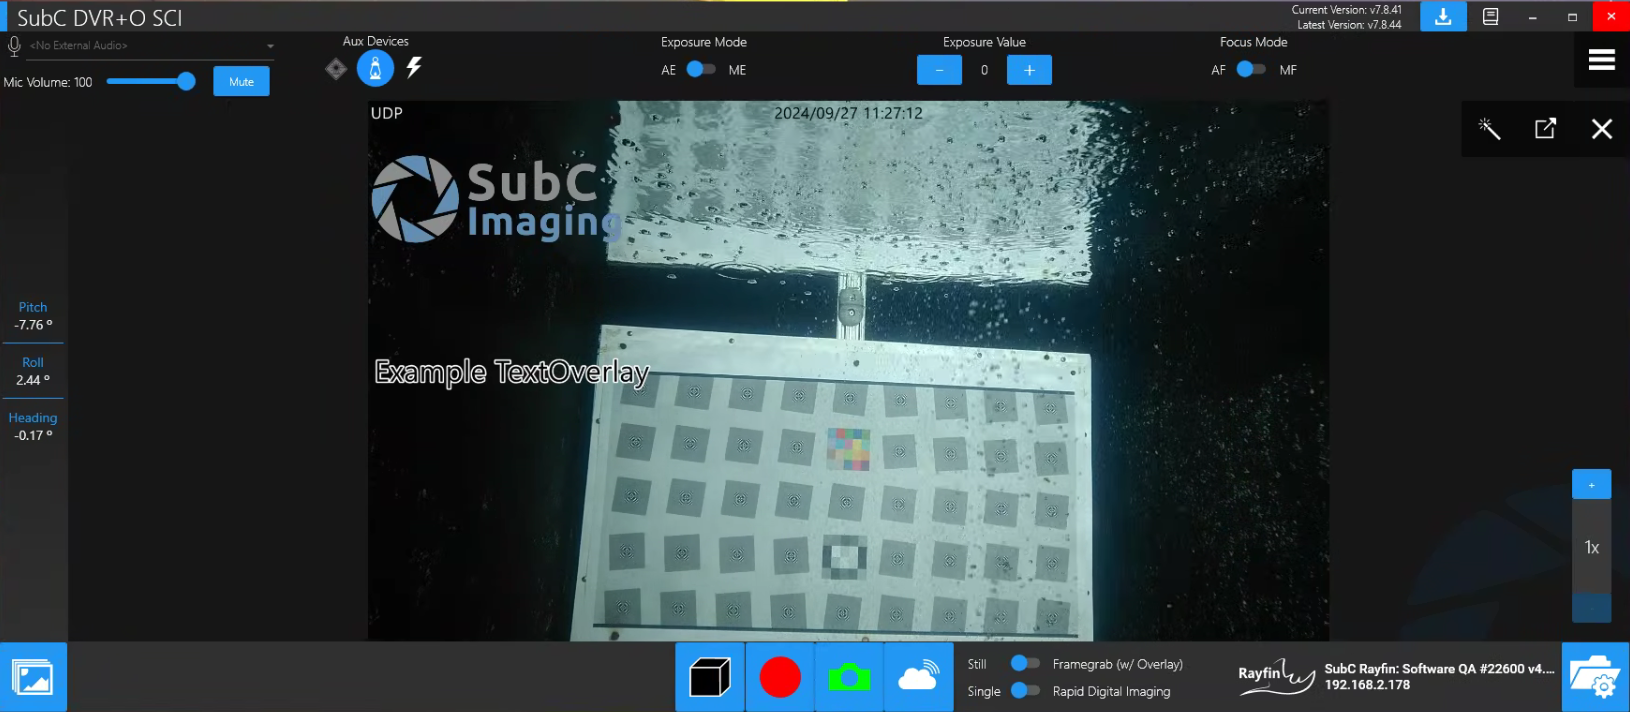Adjust the Mic Volume slider
The height and width of the screenshot is (712, 1630).
point(186,82)
